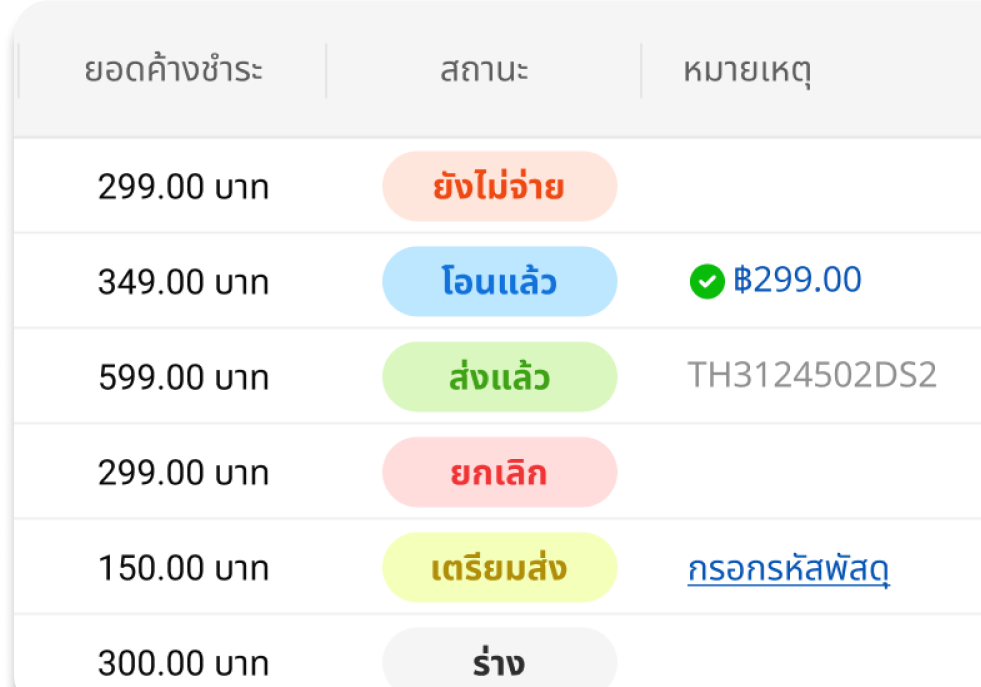Select tracking number TH3124502DS2
The image size is (981, 687).
point(812,375)
